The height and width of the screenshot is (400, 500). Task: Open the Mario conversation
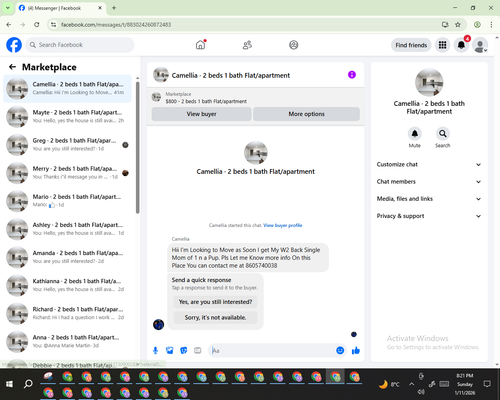[67, 201]
